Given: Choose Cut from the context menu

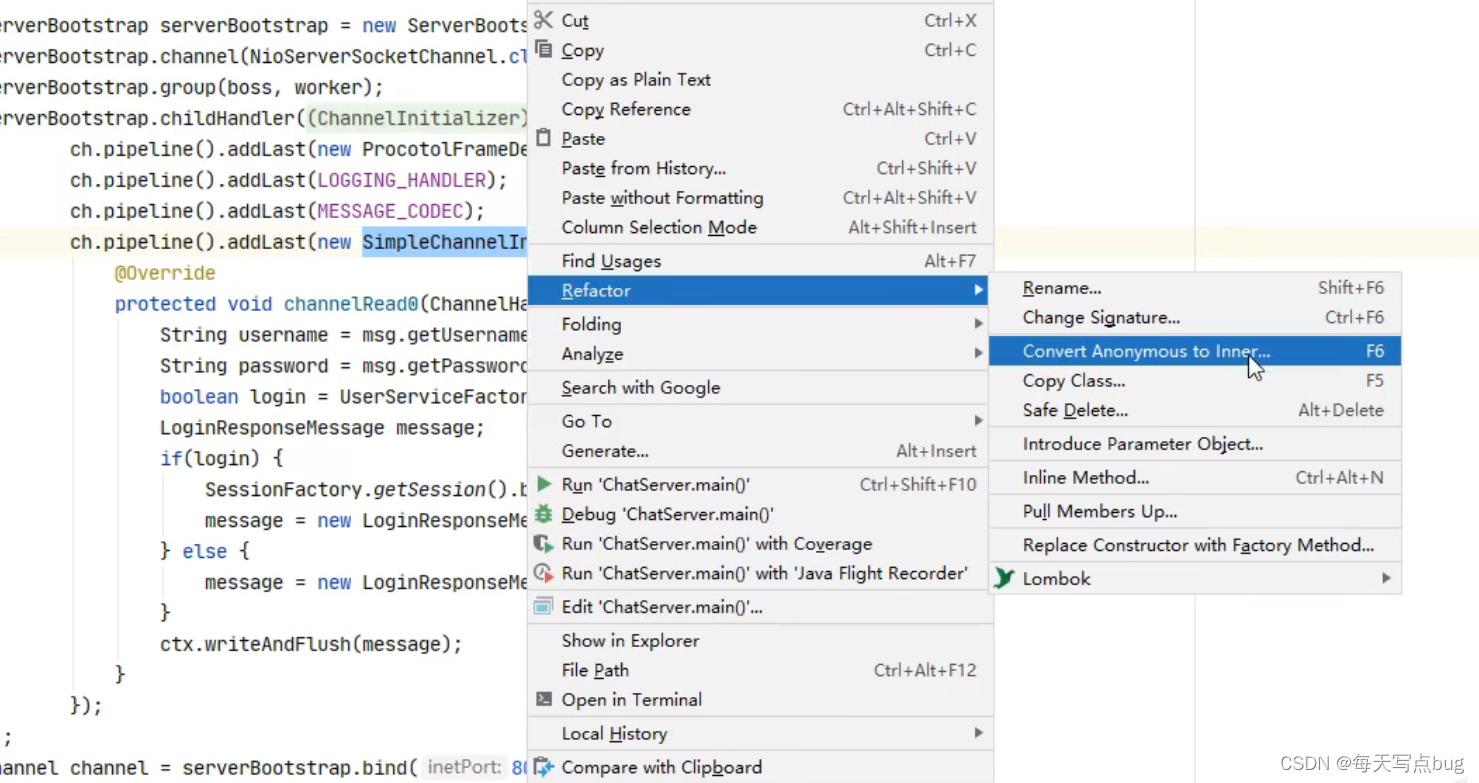Looking at the screenshot, I should [x=760, y=20].
